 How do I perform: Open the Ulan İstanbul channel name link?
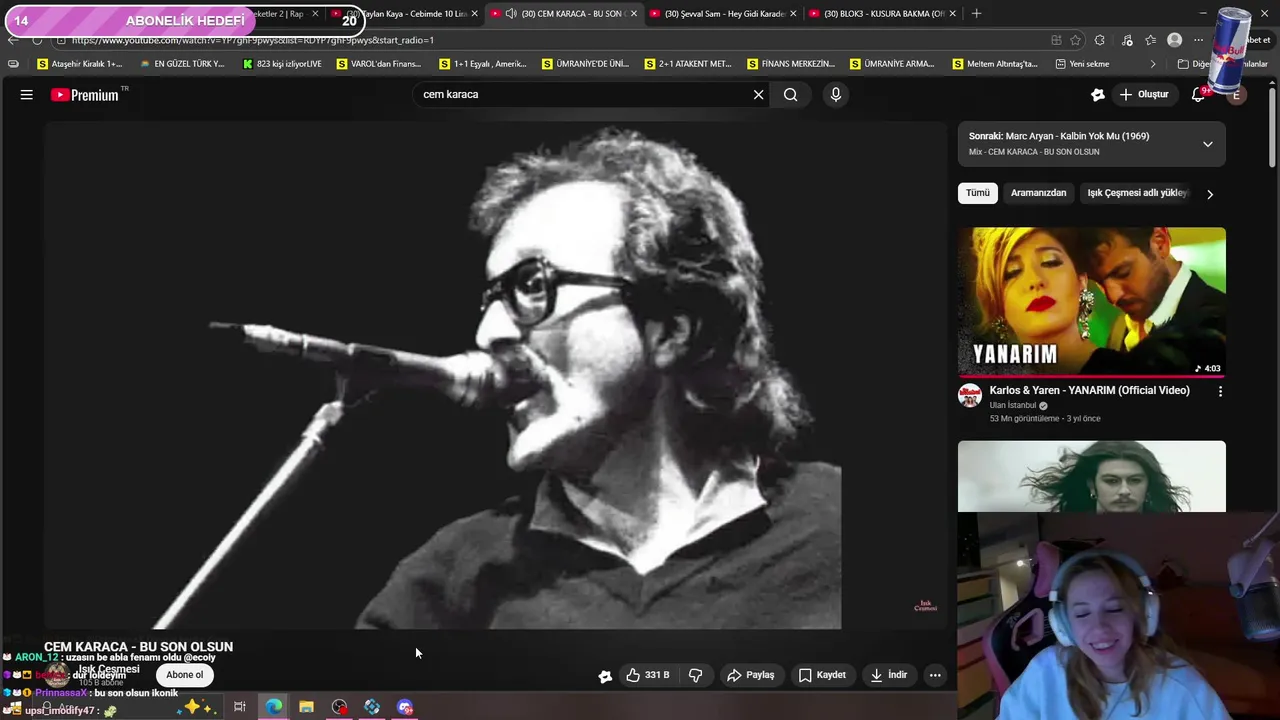click(1013, 406)
